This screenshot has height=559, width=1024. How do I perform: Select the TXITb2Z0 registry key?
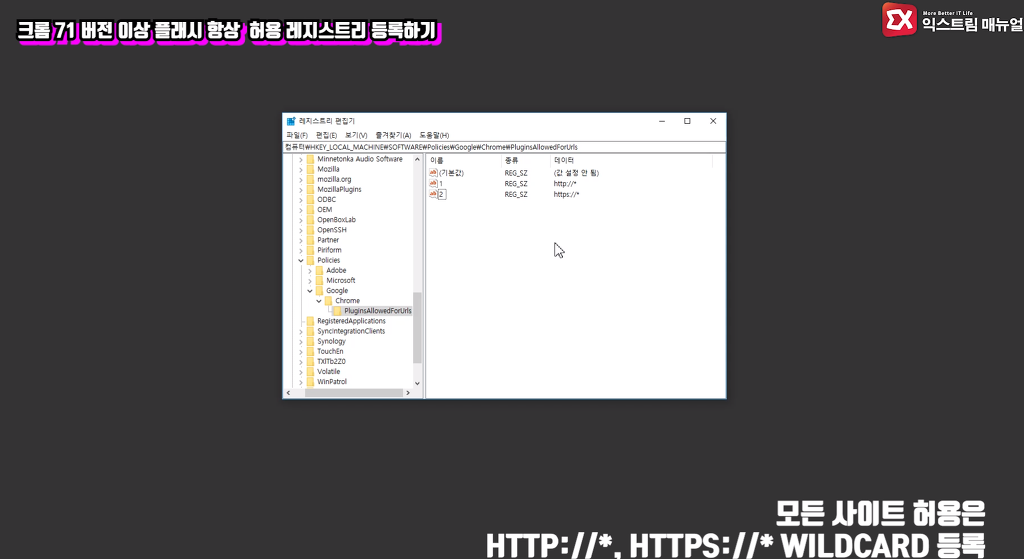pos(331,361)
